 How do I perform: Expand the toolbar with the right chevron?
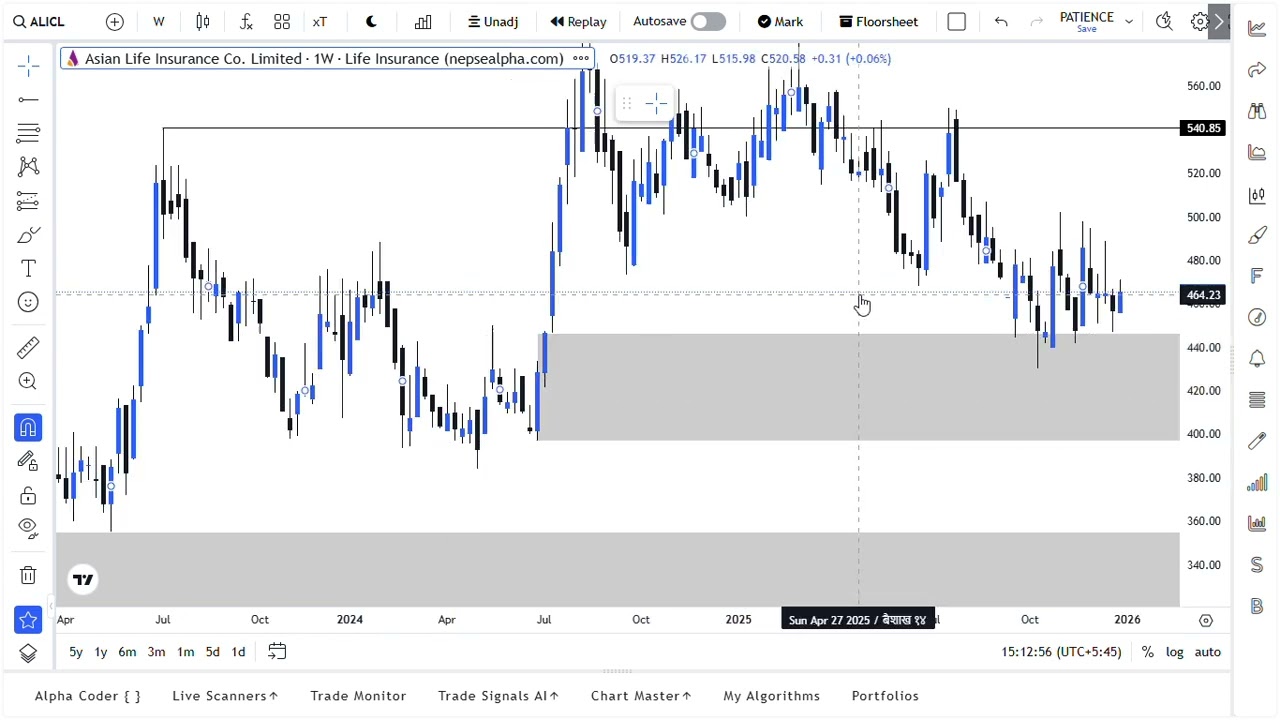click(x=1218, y=21)
